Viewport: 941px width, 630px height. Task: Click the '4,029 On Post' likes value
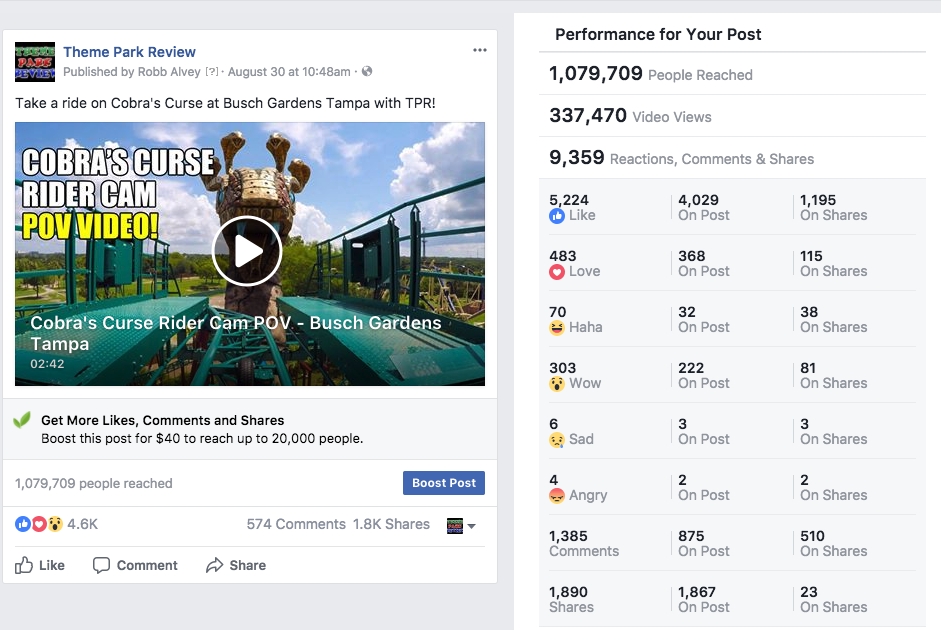click(x=704, y=208)
